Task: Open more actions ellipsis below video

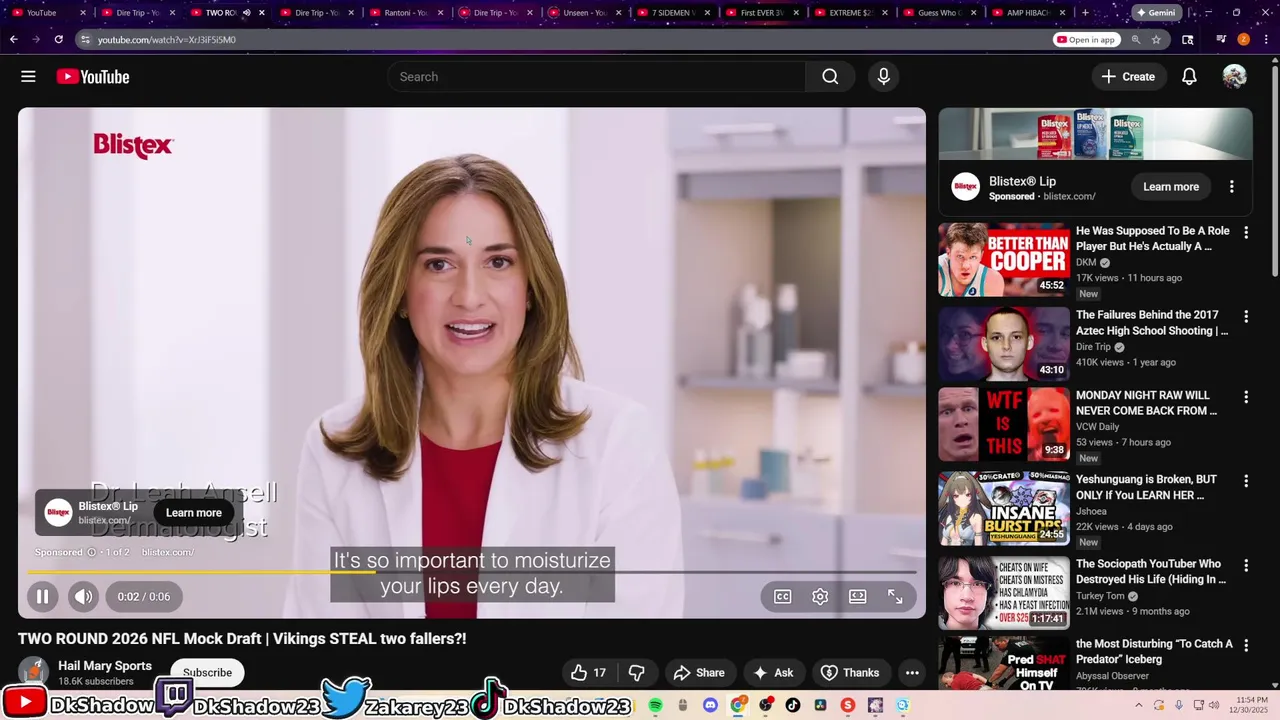Action: (912, 673)
